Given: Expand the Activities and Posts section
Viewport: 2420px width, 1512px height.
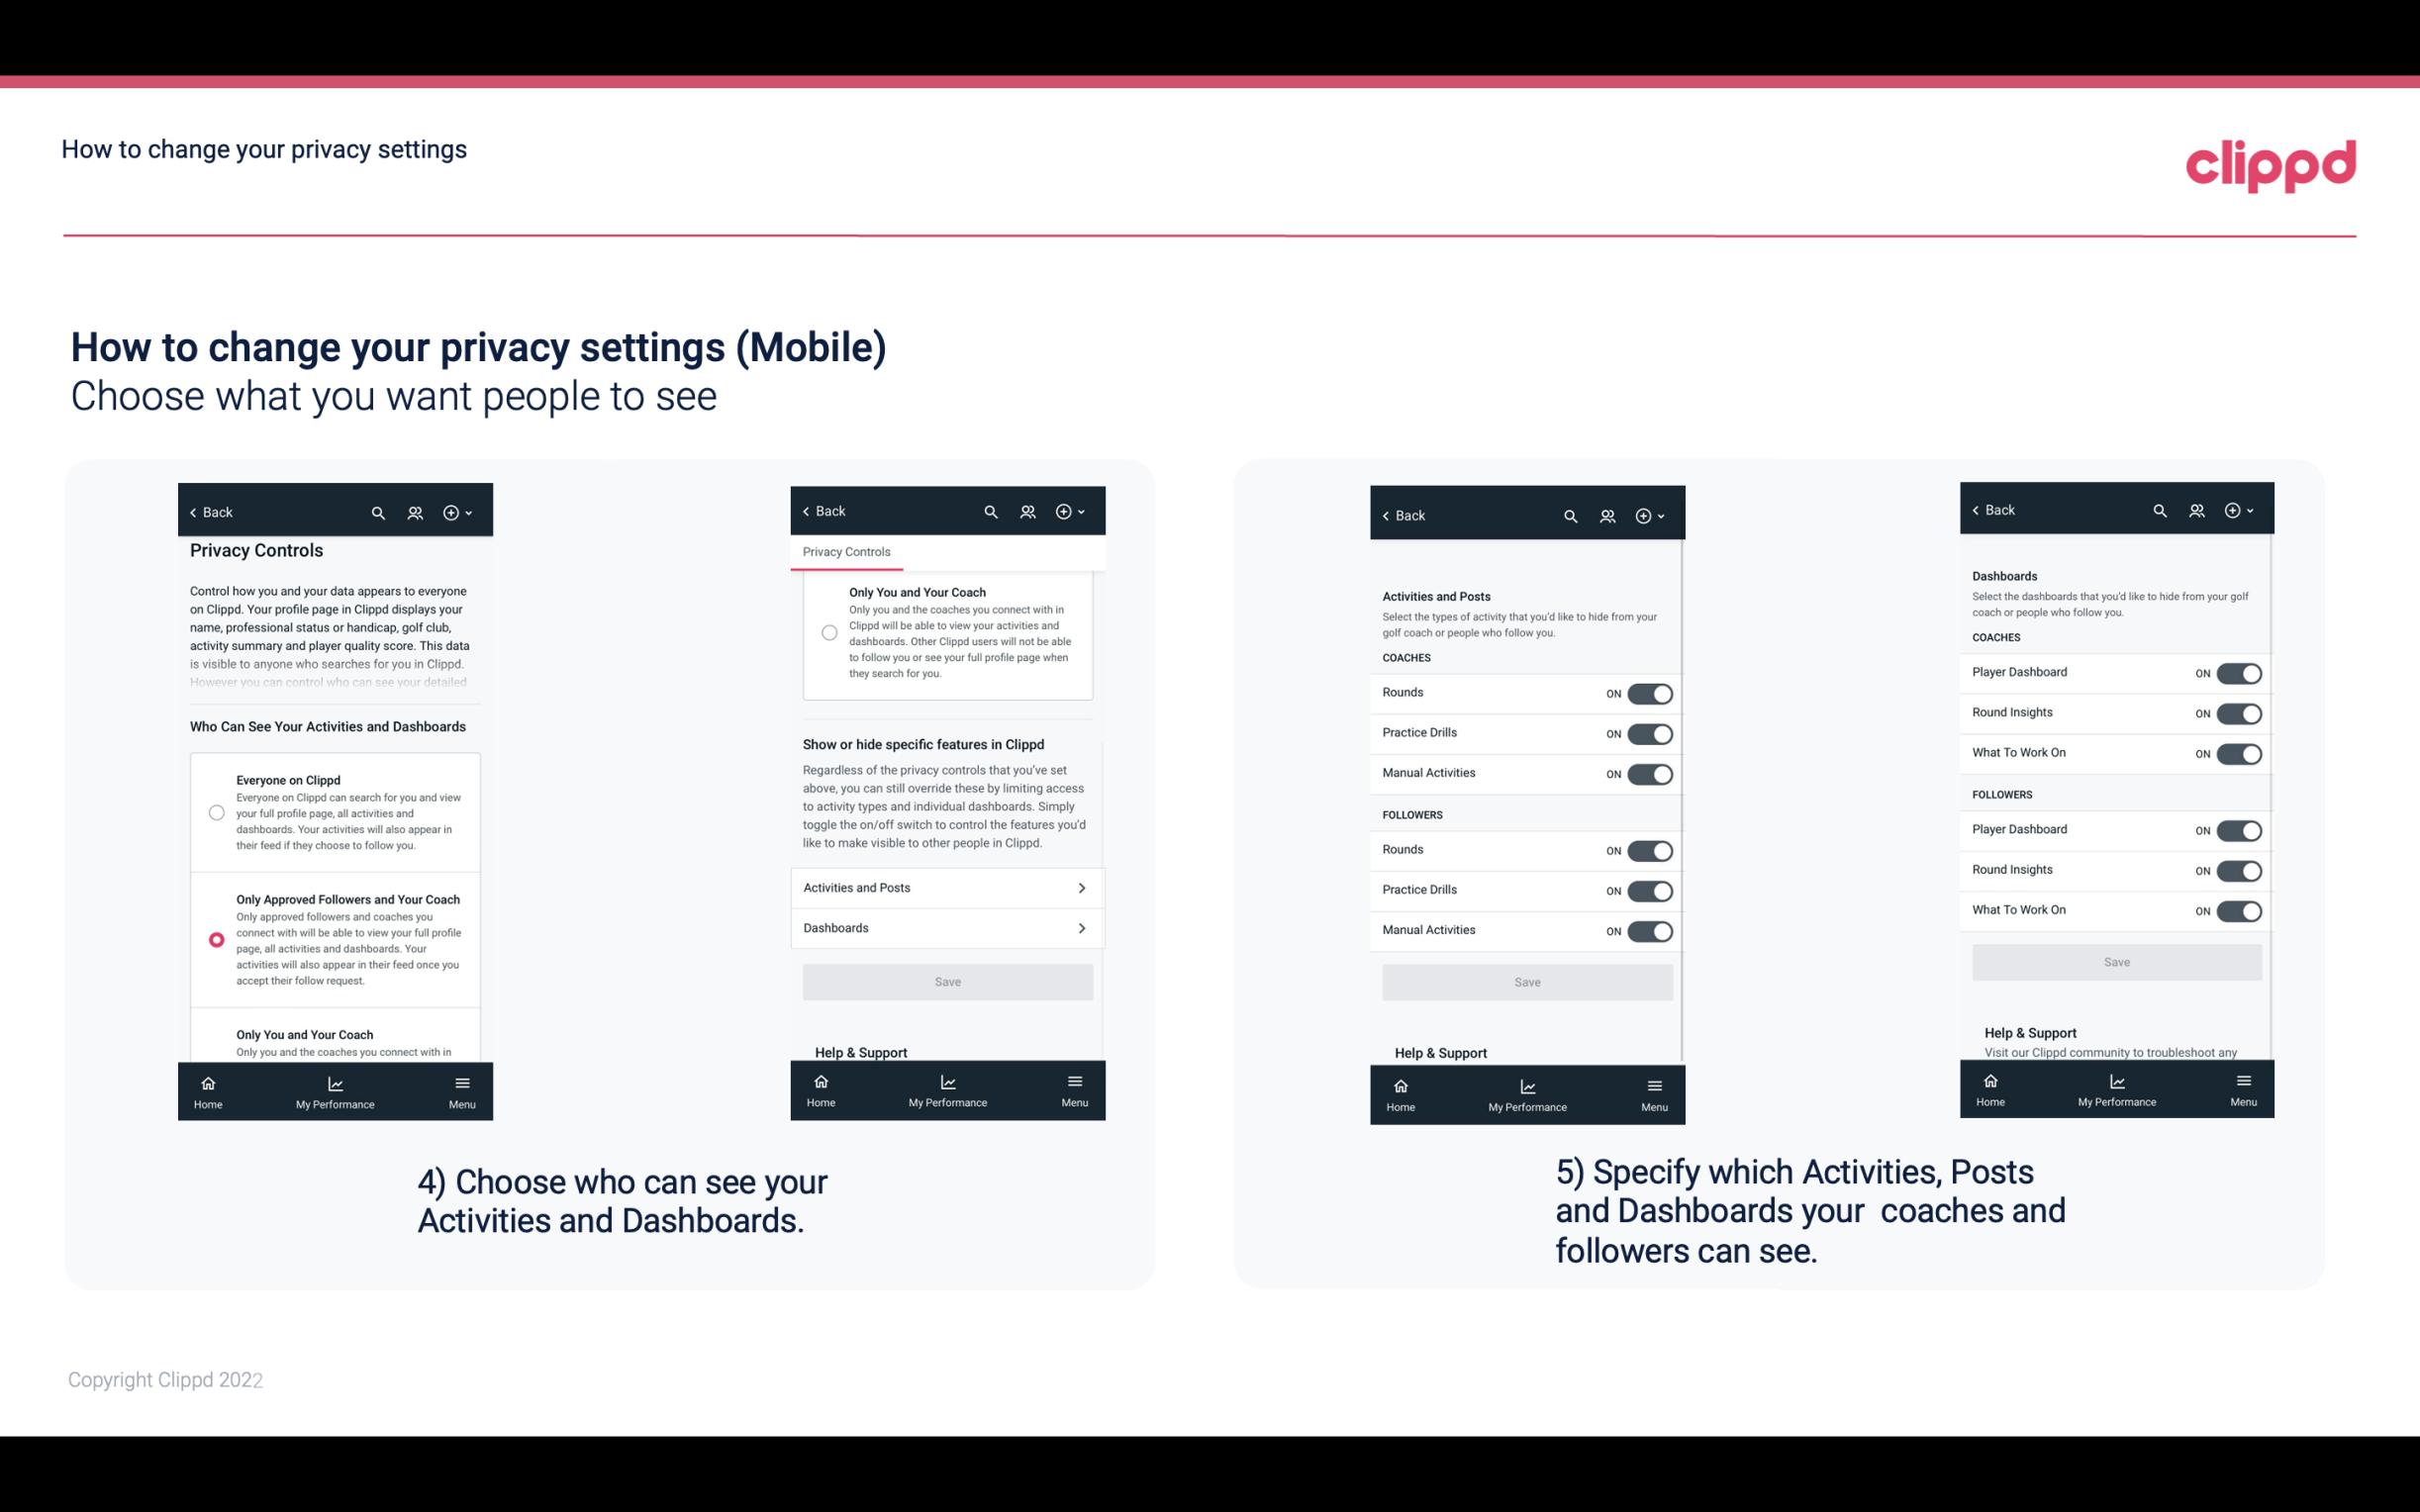Looking at the screenshot, I should [946, 889].
